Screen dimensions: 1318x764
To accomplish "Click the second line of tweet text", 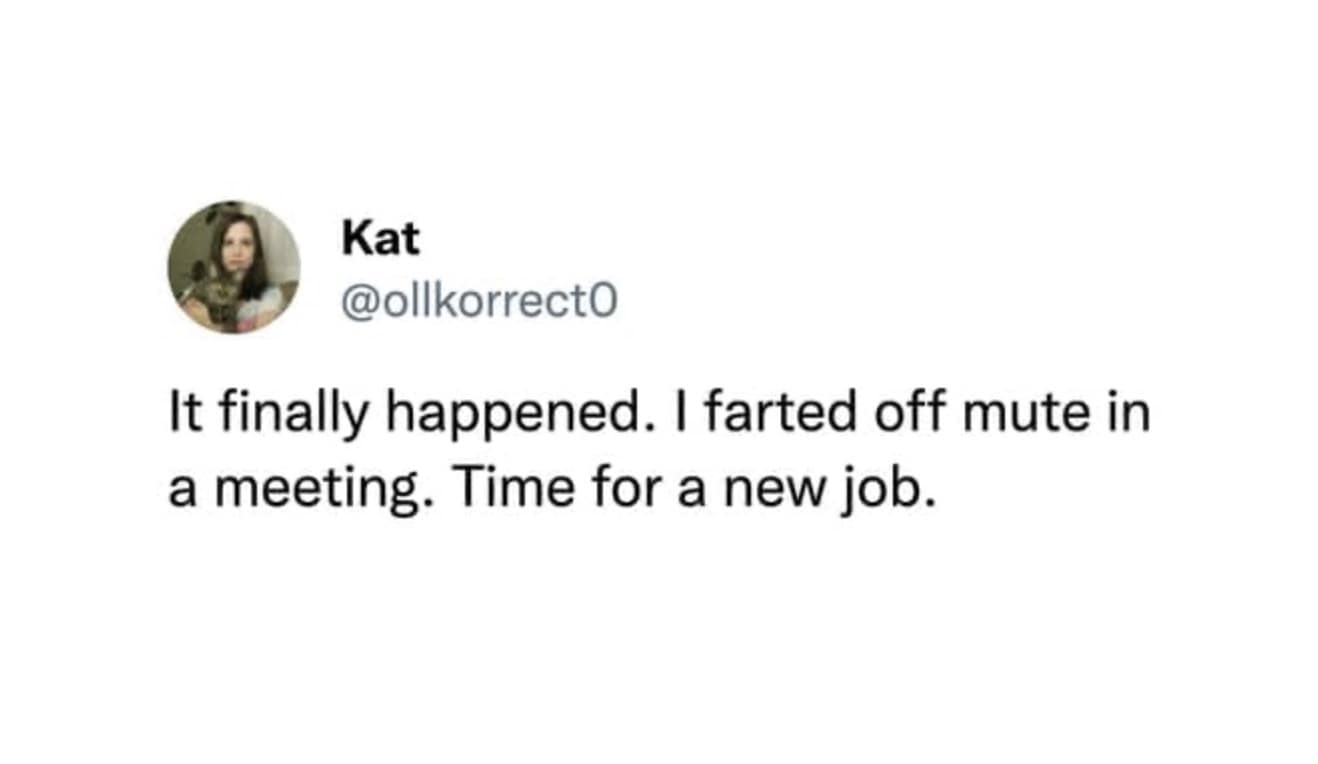I will [553, 490].
